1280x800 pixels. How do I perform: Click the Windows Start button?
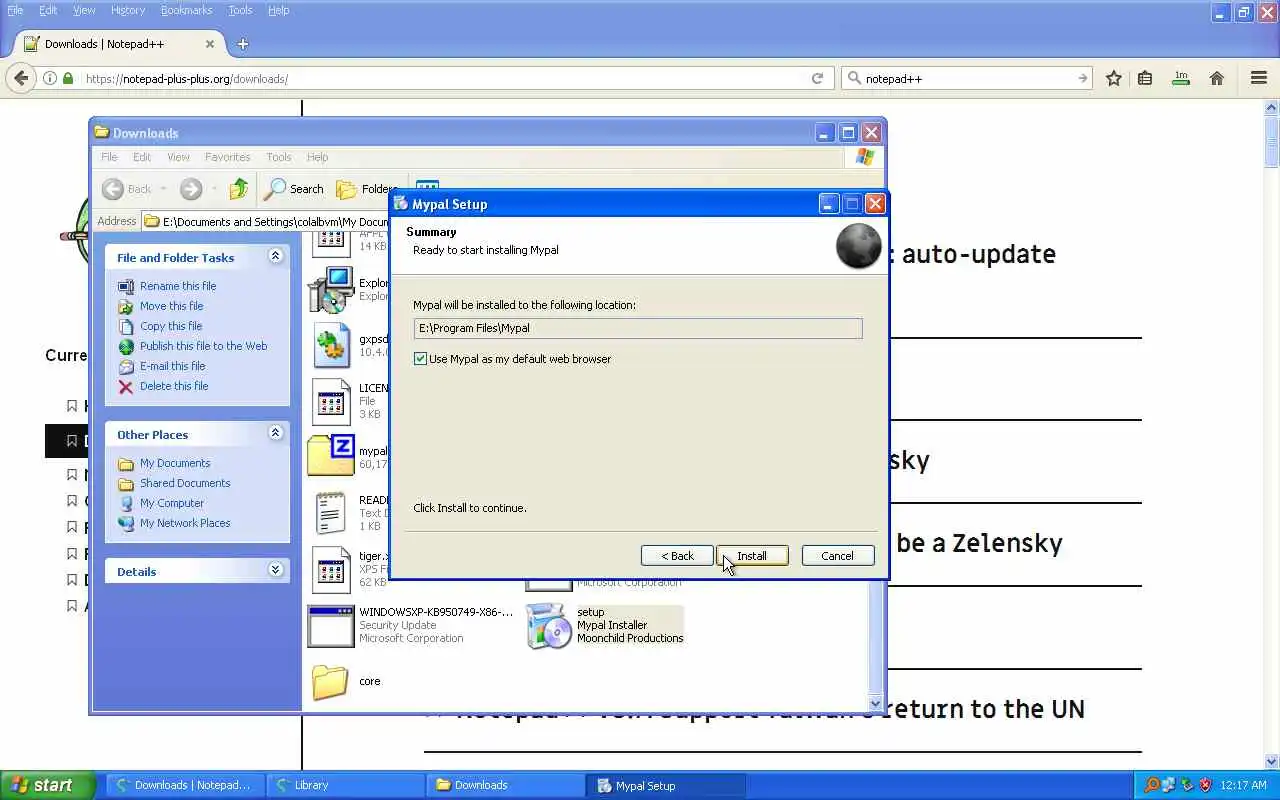pos(48,785)
